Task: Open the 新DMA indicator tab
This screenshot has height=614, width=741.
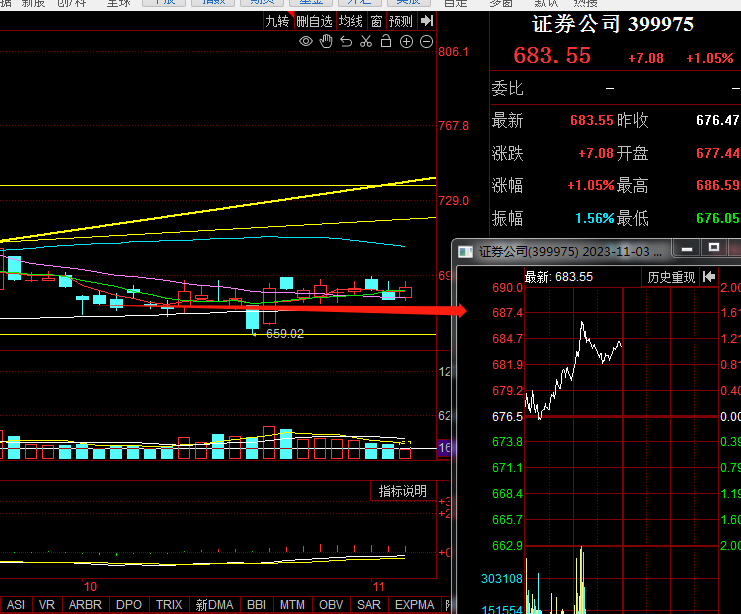Action: pyautogui.click(x=215, y=605)
